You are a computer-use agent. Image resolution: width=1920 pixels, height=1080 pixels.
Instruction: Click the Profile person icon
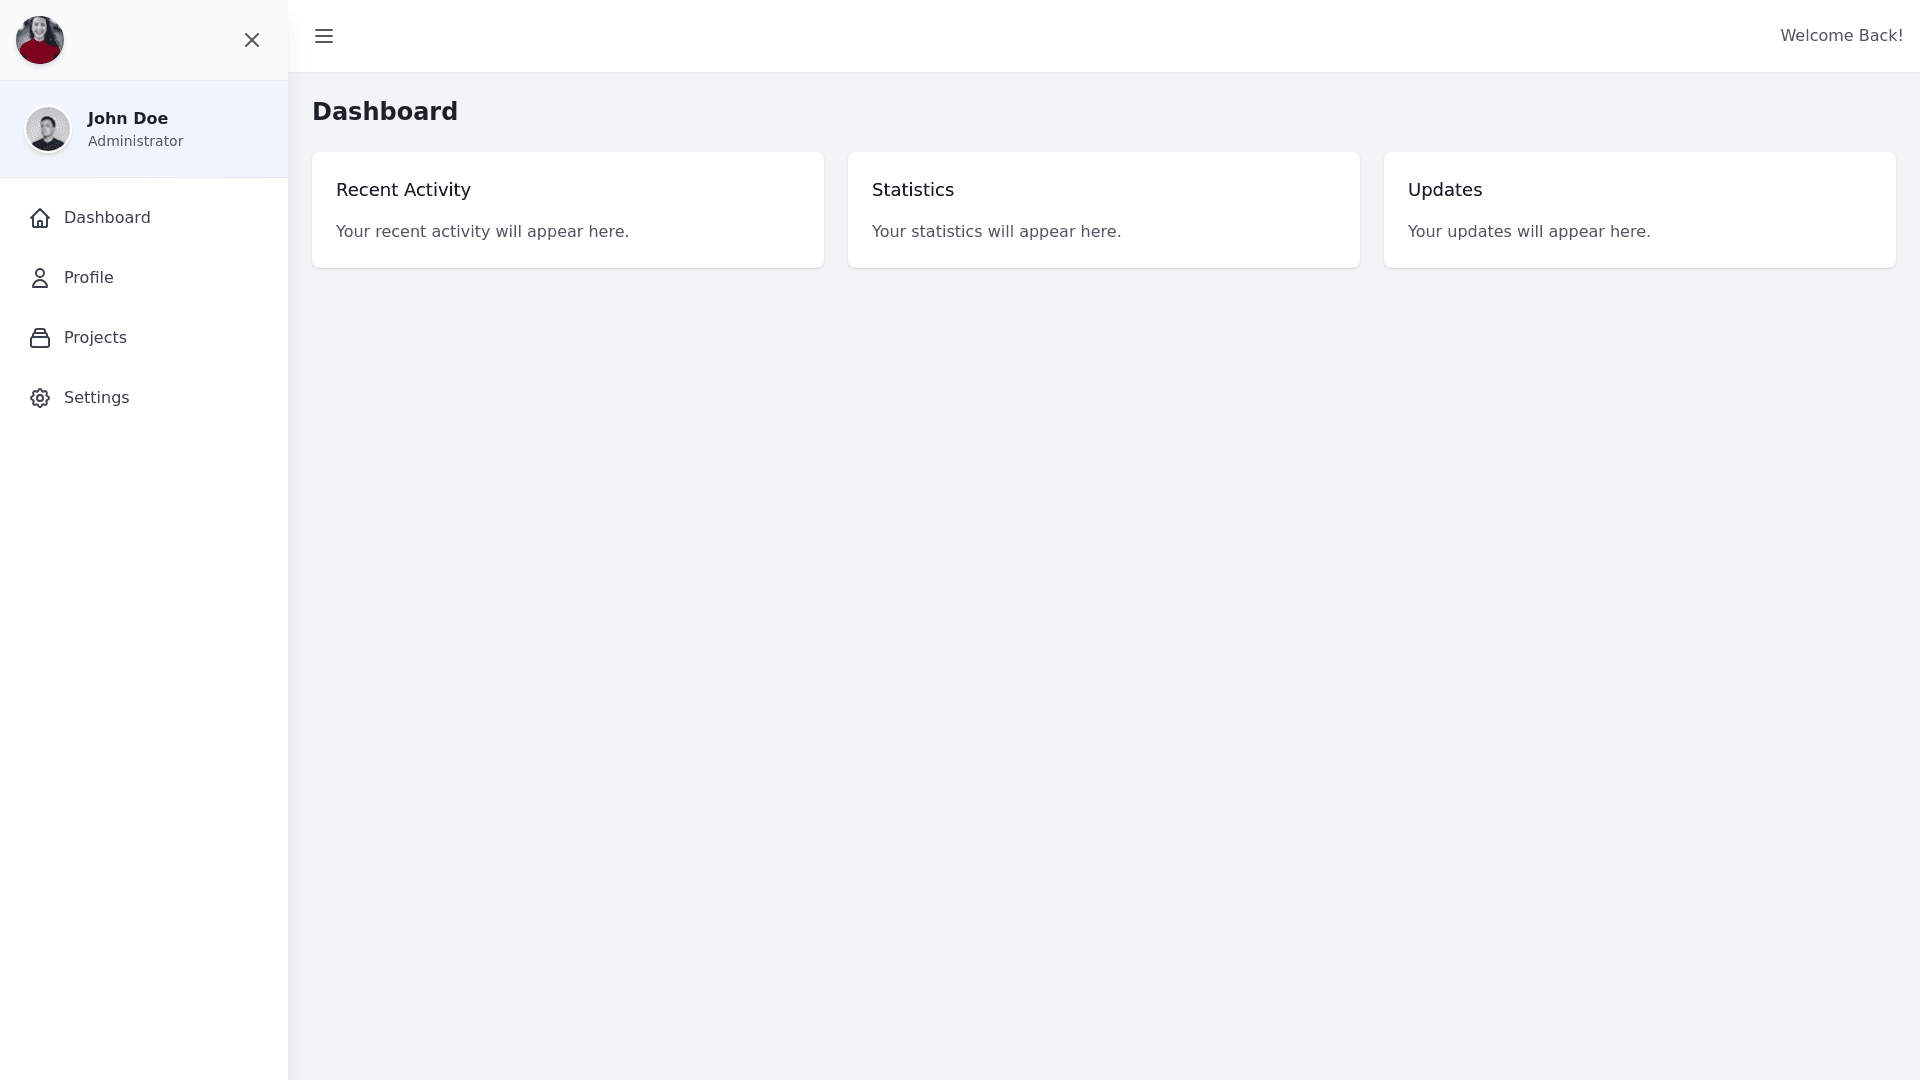(40, 278)
